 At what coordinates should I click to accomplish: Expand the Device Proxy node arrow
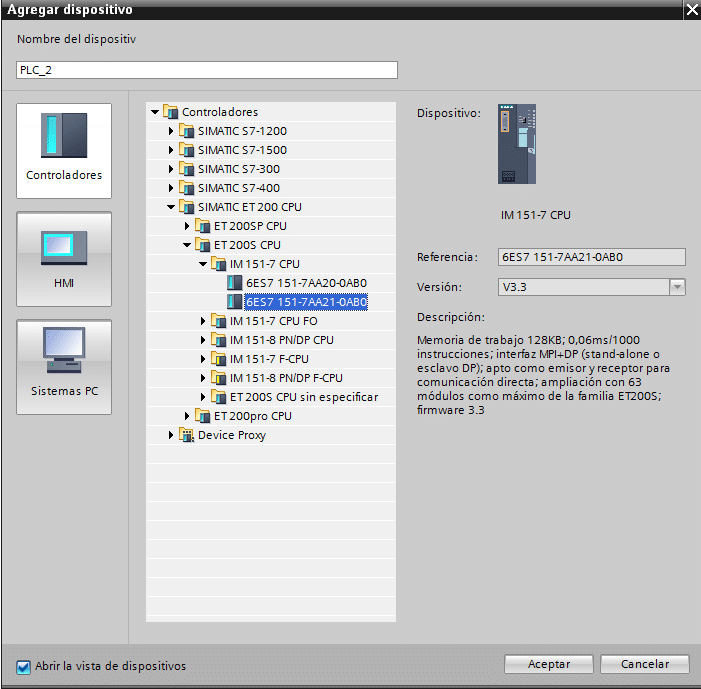[171, 435]
